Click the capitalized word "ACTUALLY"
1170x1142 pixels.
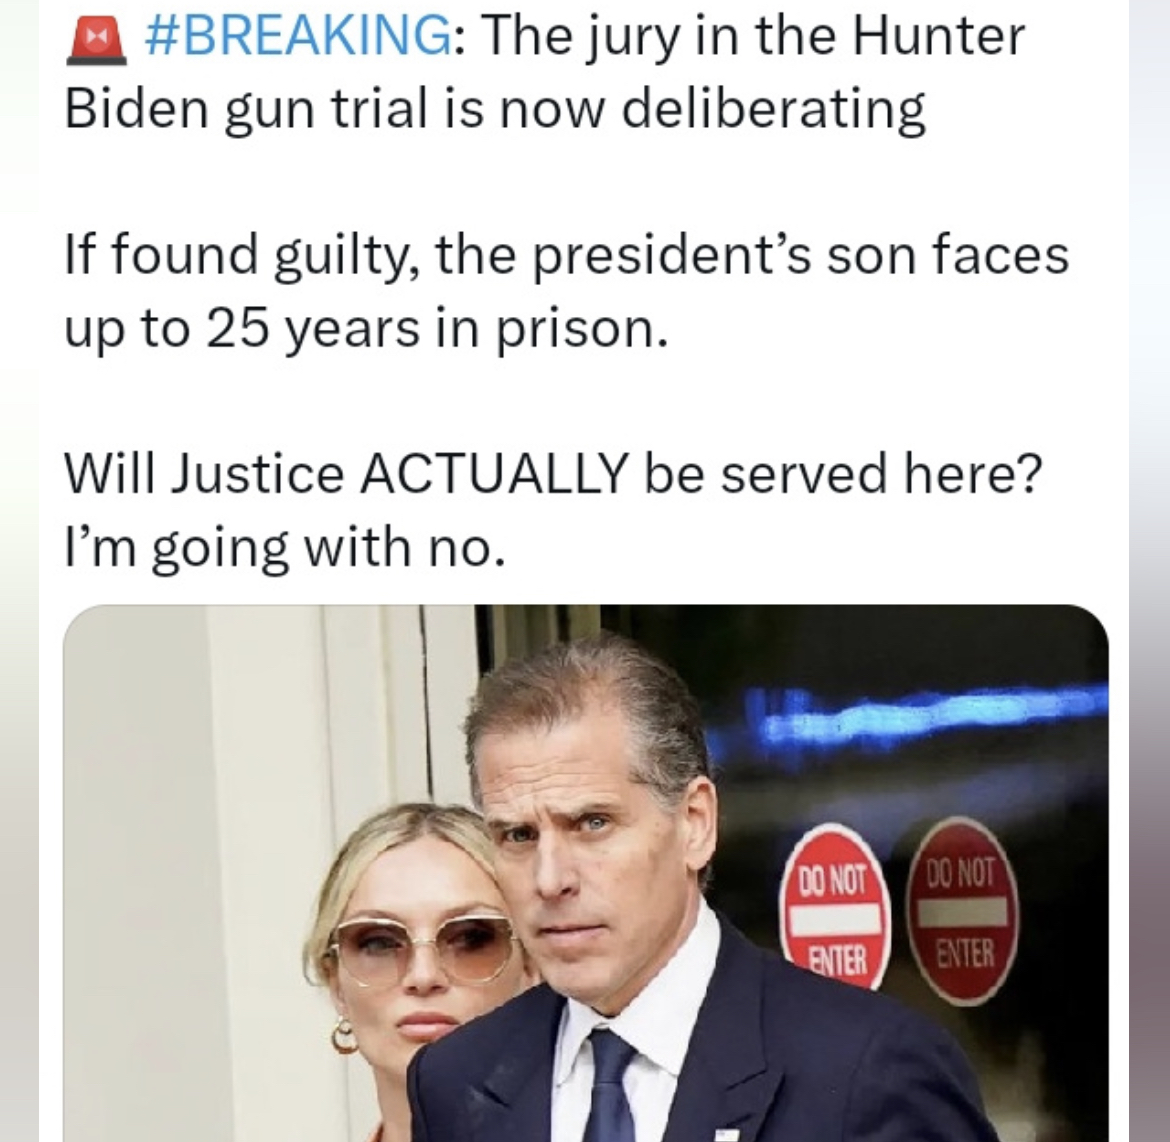[x=494, y=472]
